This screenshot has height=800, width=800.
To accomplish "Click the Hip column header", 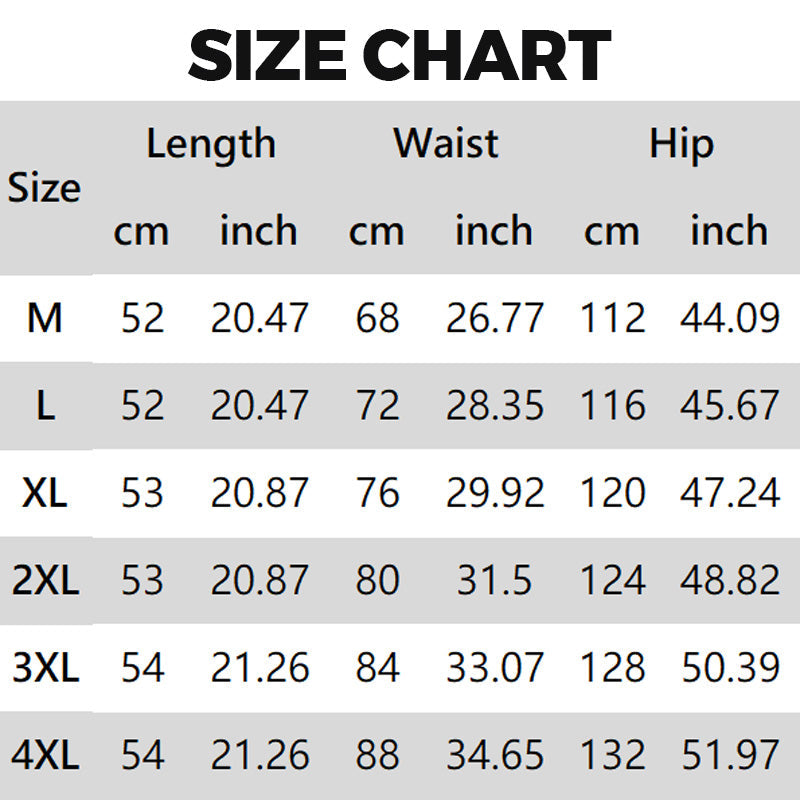I will (x=681, y=143).
